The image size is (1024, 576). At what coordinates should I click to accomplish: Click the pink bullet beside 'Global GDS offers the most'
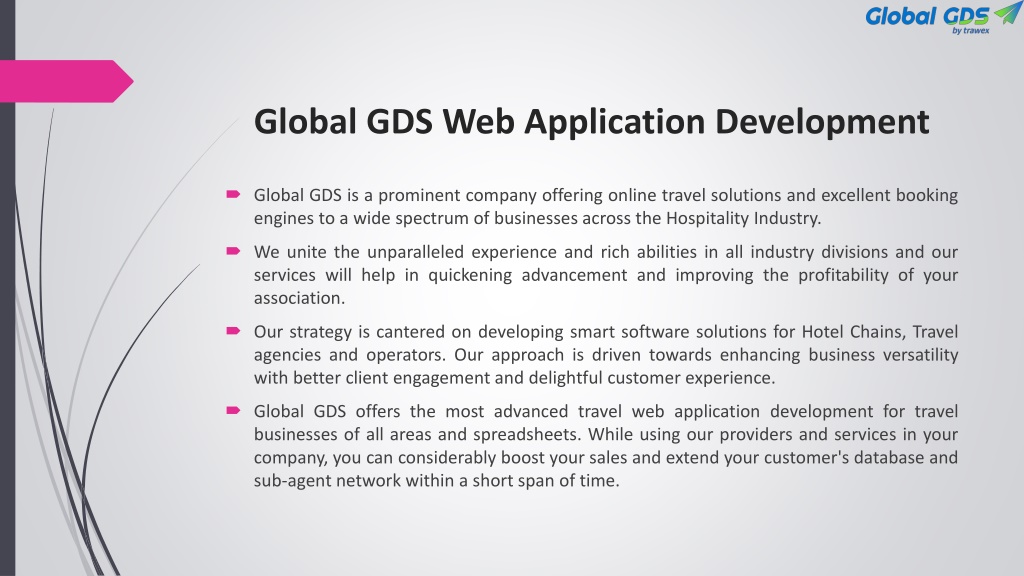(233, 410)
